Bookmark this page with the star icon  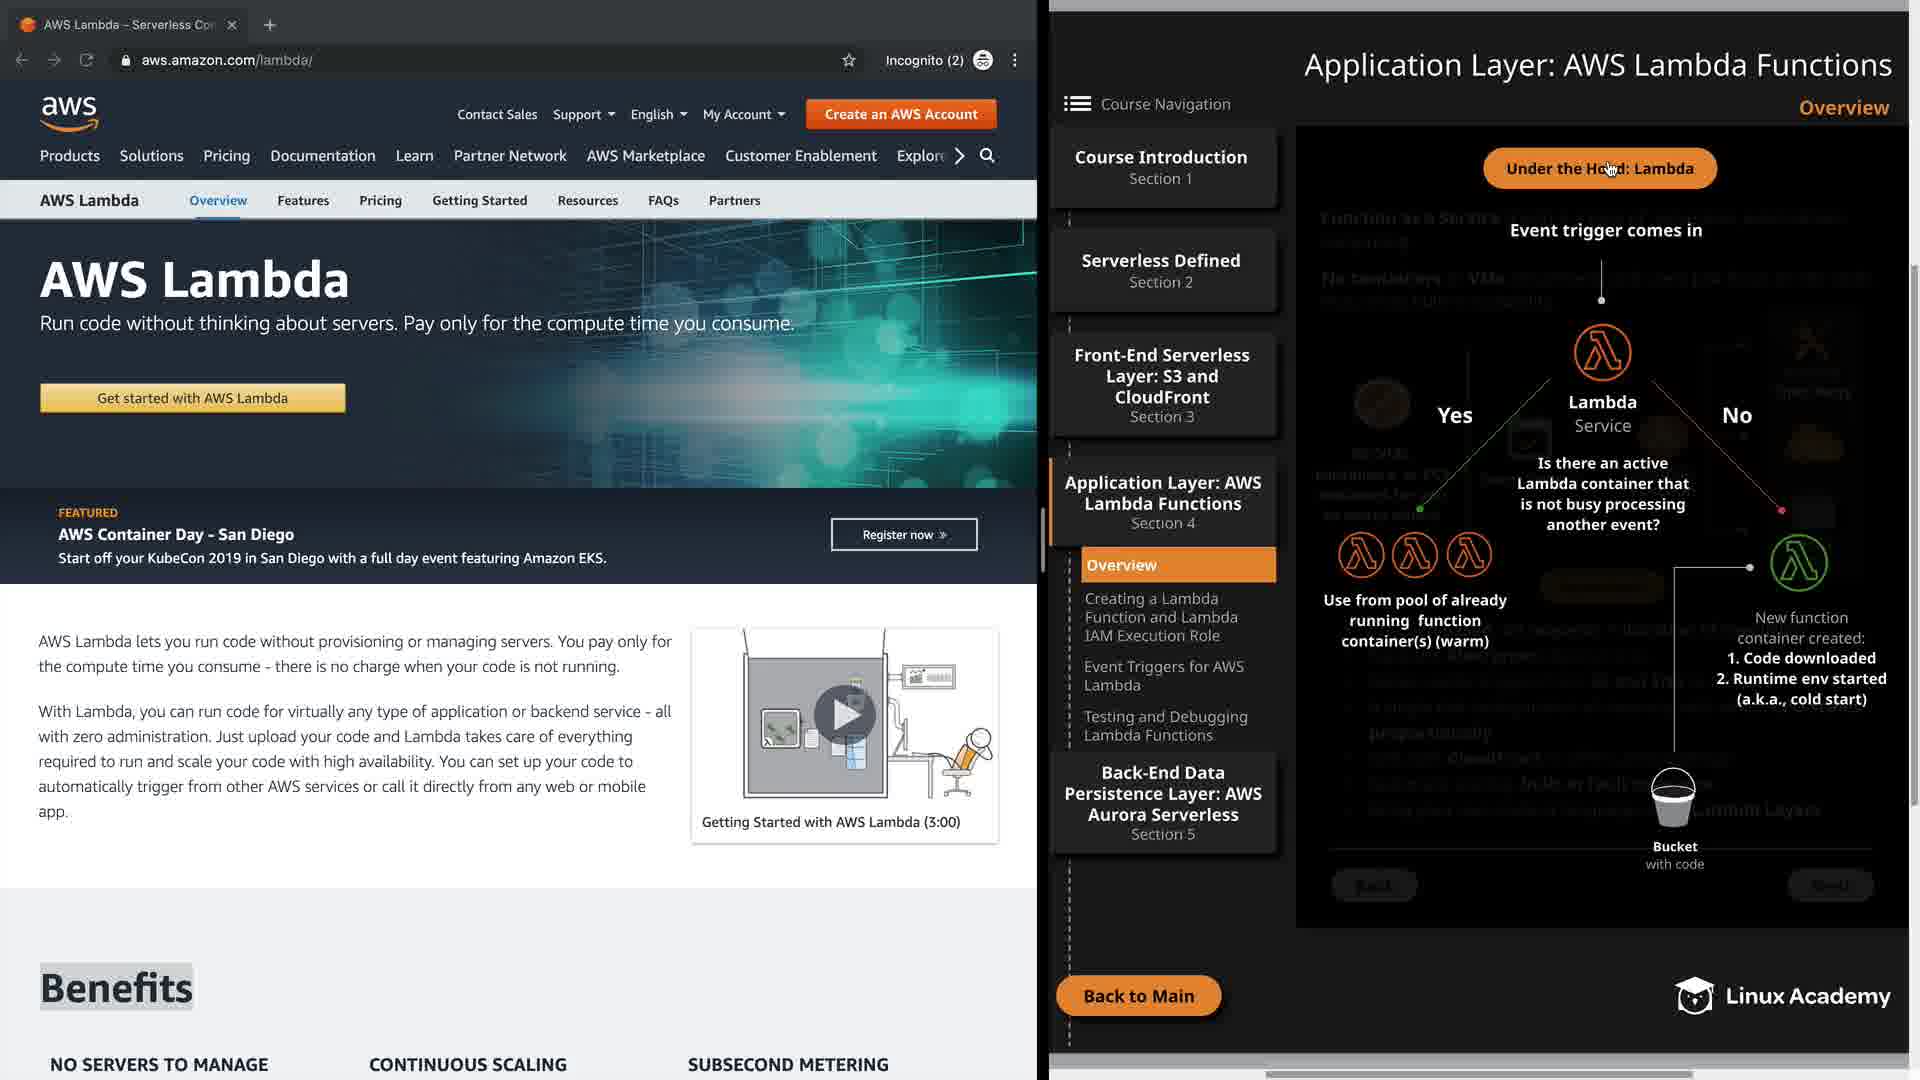coord(849,60)
